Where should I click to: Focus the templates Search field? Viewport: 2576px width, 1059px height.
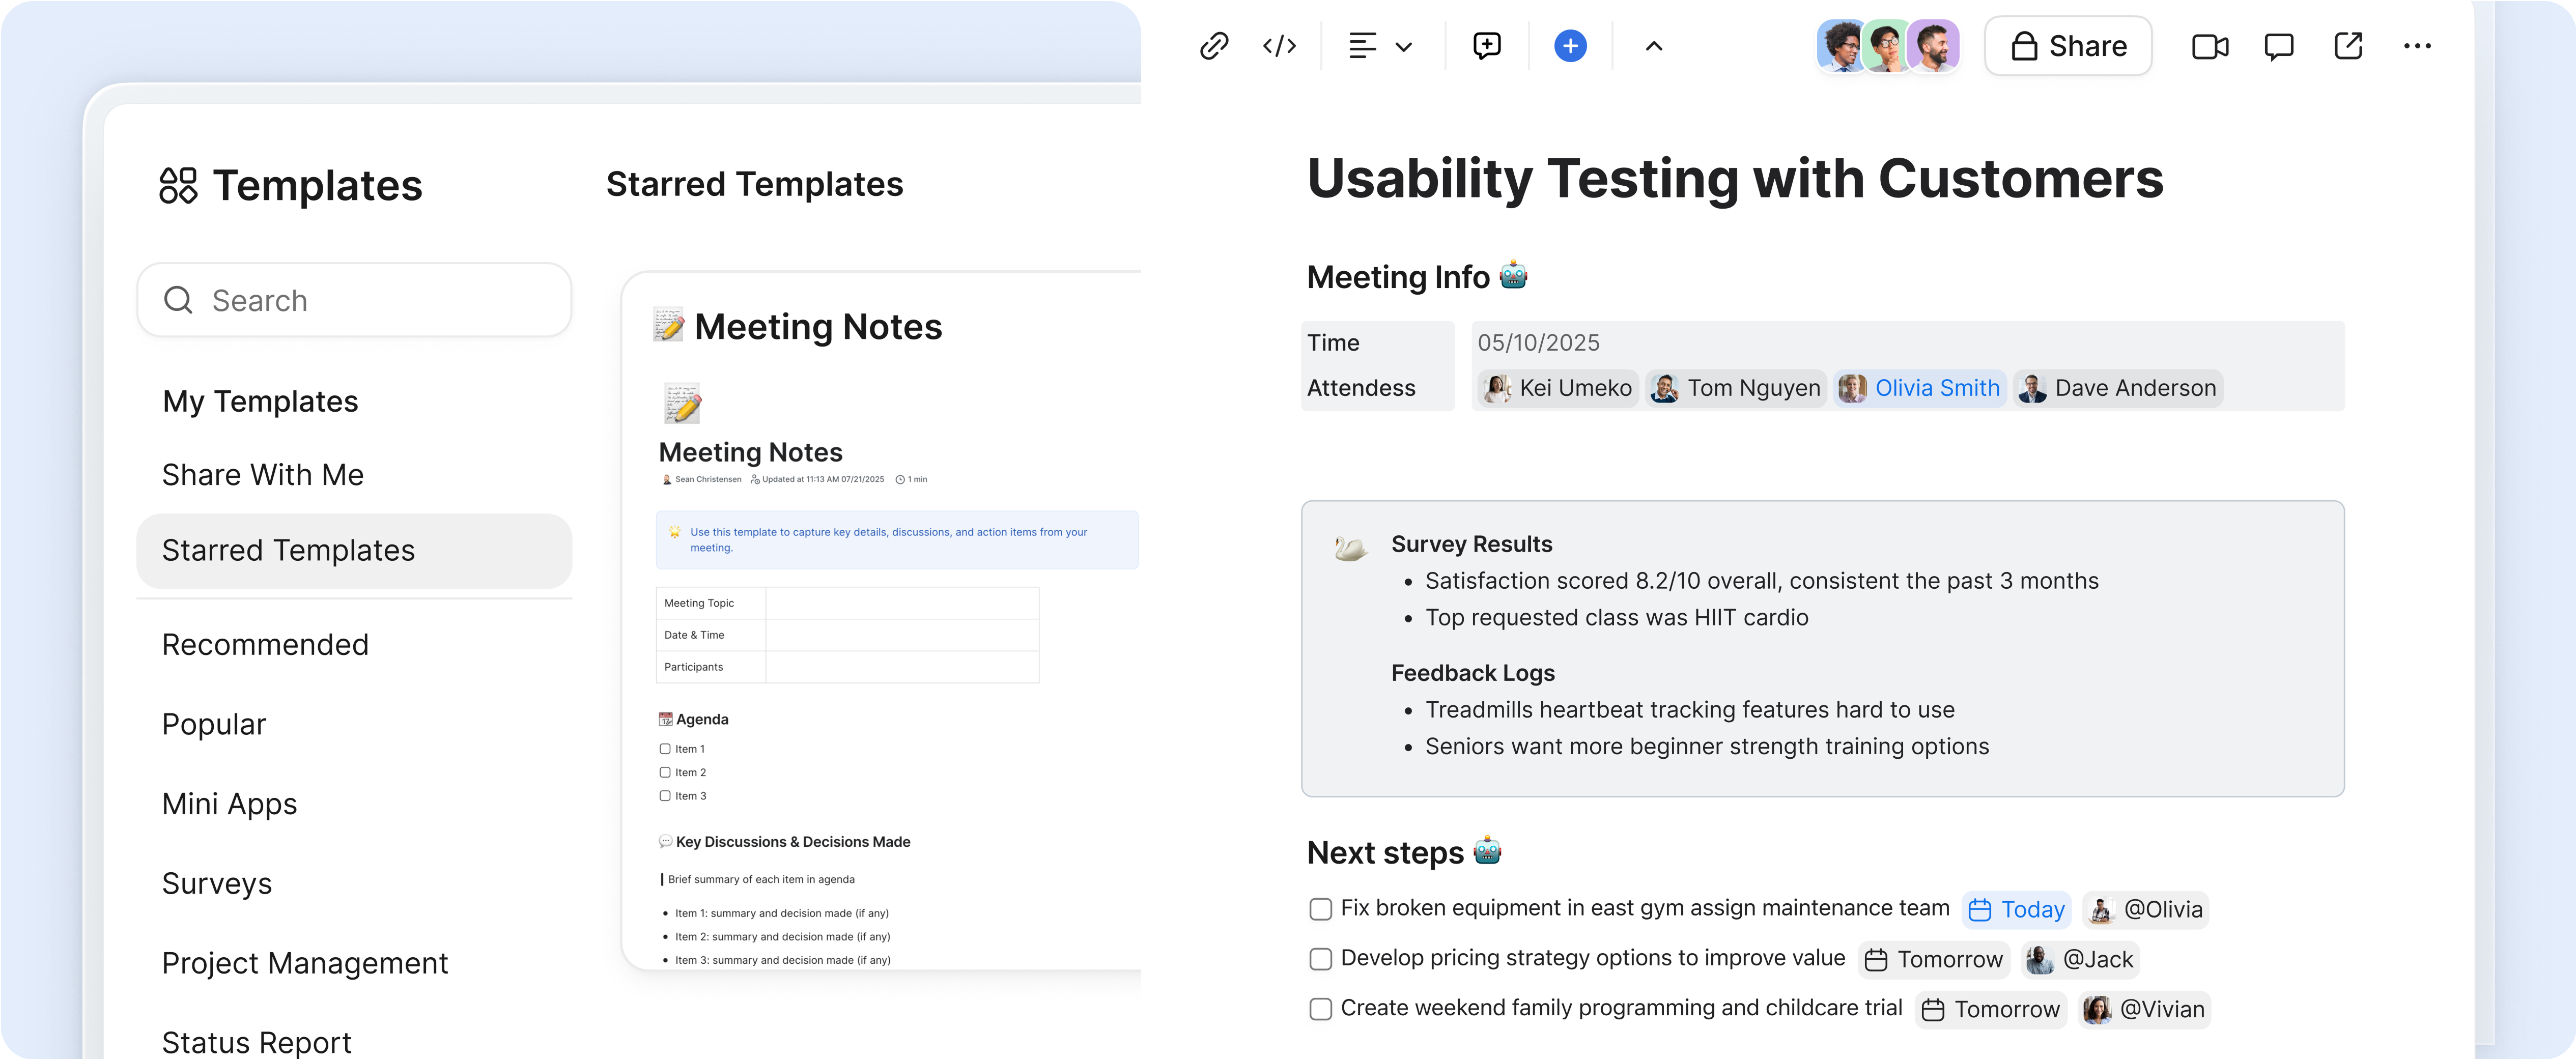click(x=354, y=300)
